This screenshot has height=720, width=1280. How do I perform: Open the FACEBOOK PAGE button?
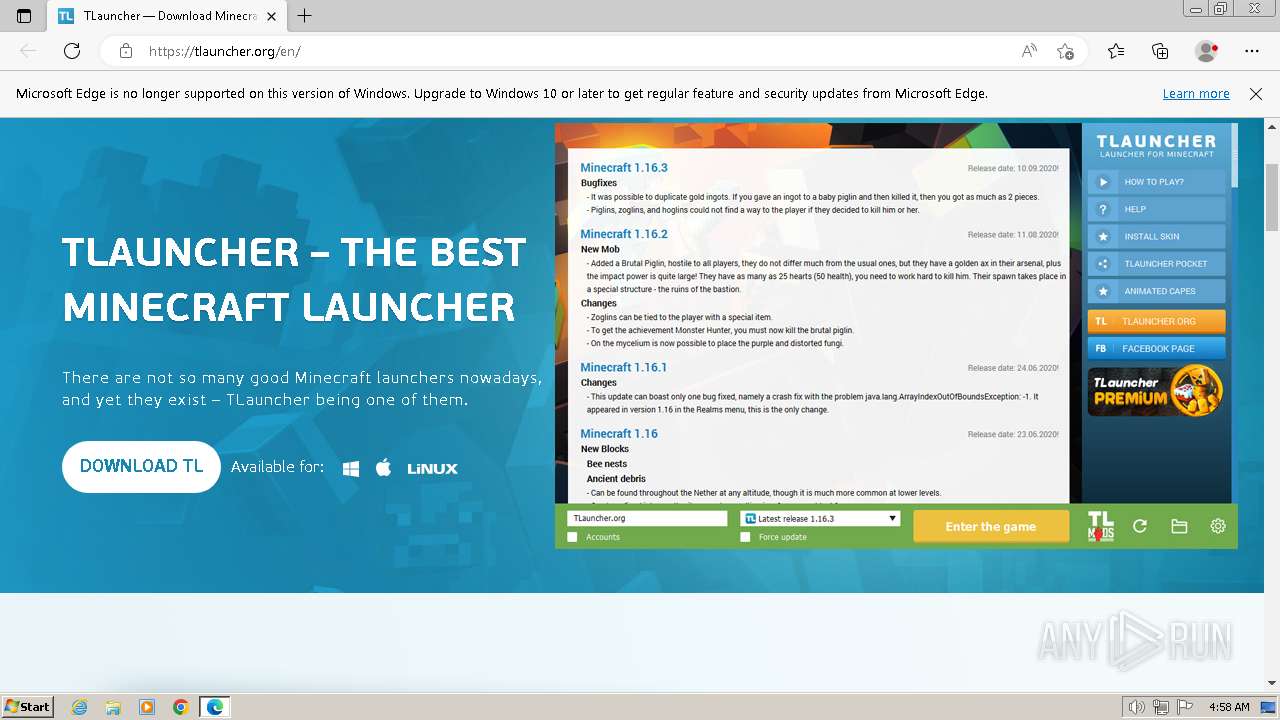coord(1156,348)
